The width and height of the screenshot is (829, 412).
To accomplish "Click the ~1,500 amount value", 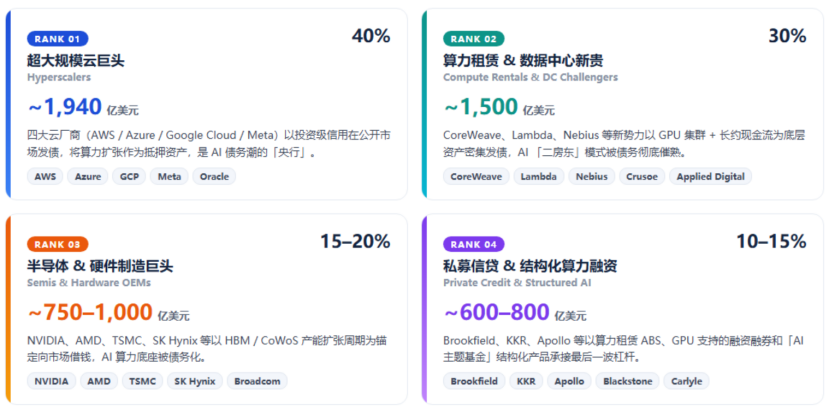I will pos(481,107).
